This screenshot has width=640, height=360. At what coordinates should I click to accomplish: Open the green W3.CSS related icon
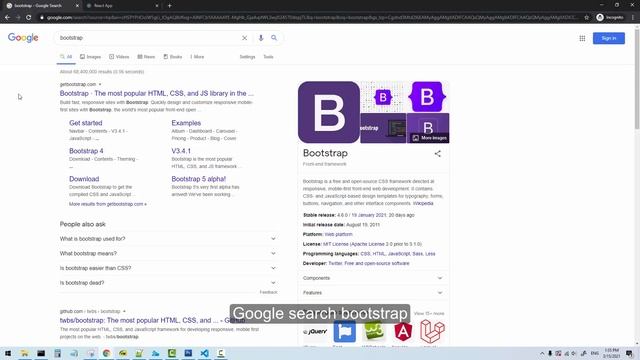(x=373, y=331)
